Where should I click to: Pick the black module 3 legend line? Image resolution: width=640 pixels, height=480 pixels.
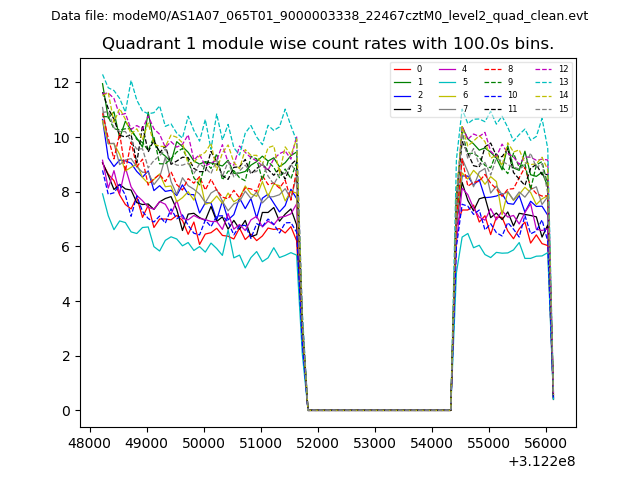coord(400,108)
